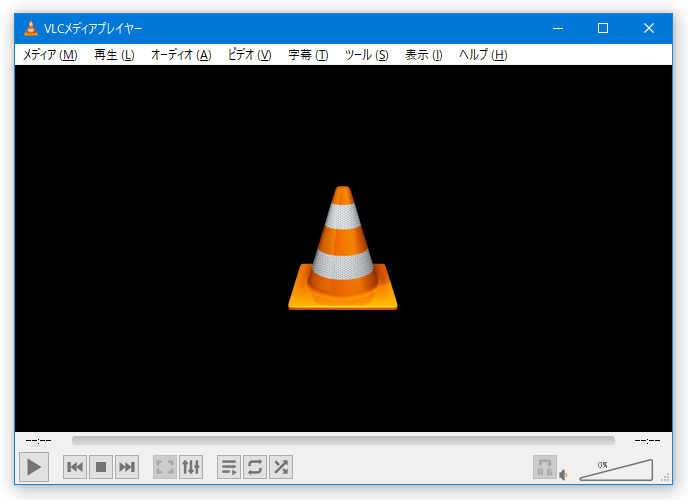Screen dimensions: 688x500
Task: Skip to previous media track
Action: point(75,467)
